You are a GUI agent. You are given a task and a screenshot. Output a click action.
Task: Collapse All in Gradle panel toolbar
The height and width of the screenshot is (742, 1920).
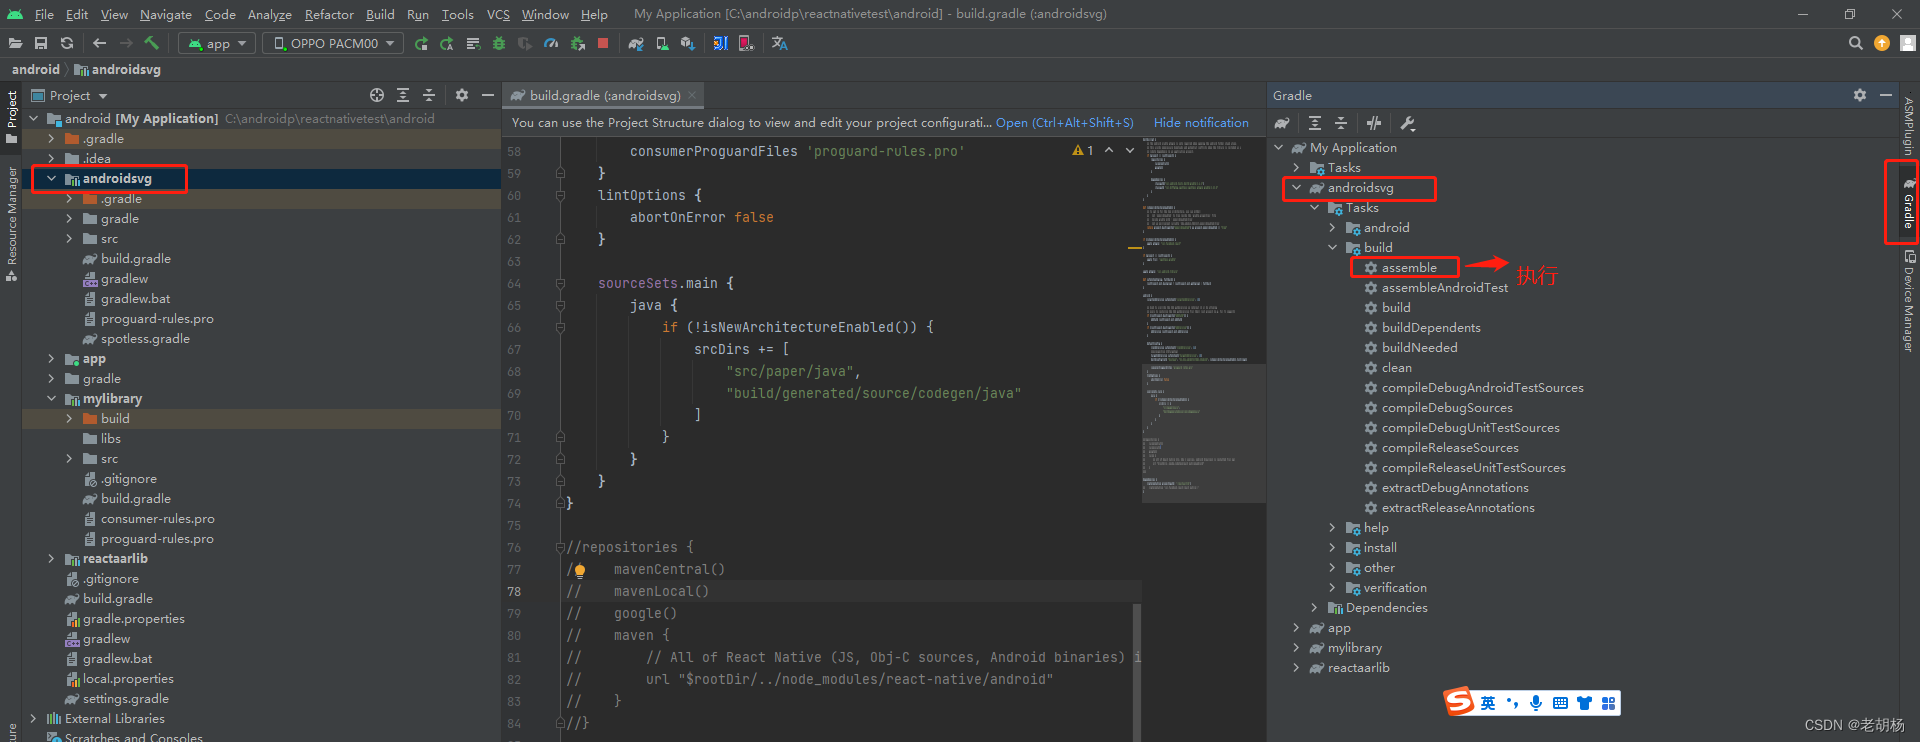click(1341, 123)
